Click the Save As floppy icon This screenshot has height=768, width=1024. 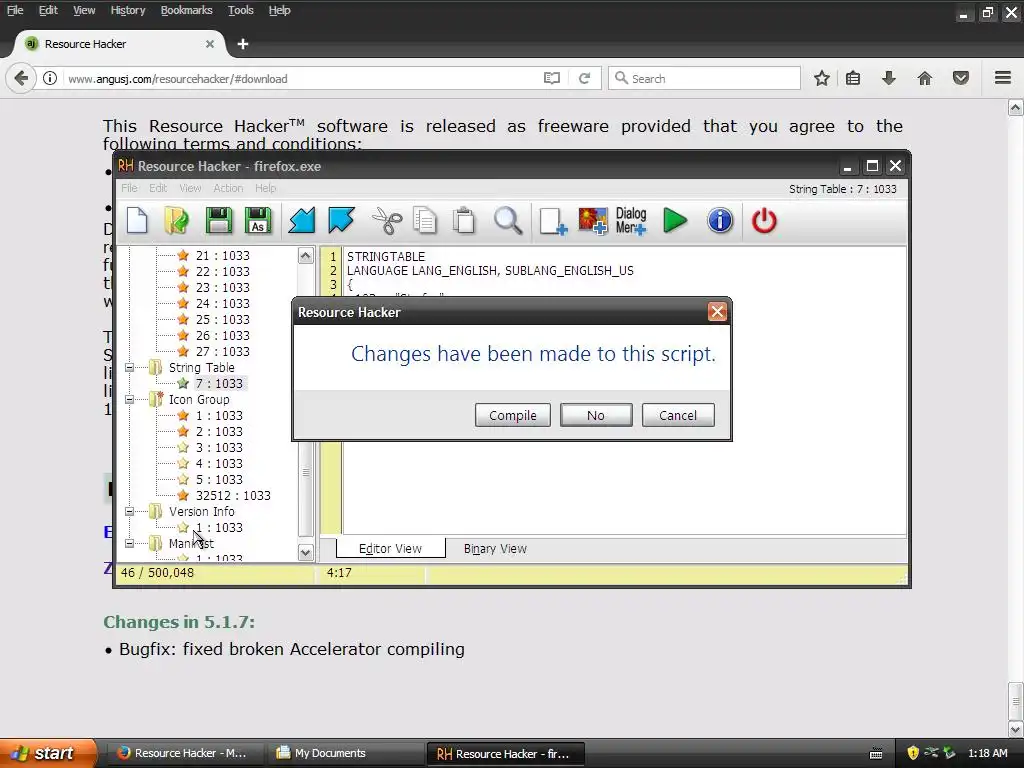tap(258, 221)
